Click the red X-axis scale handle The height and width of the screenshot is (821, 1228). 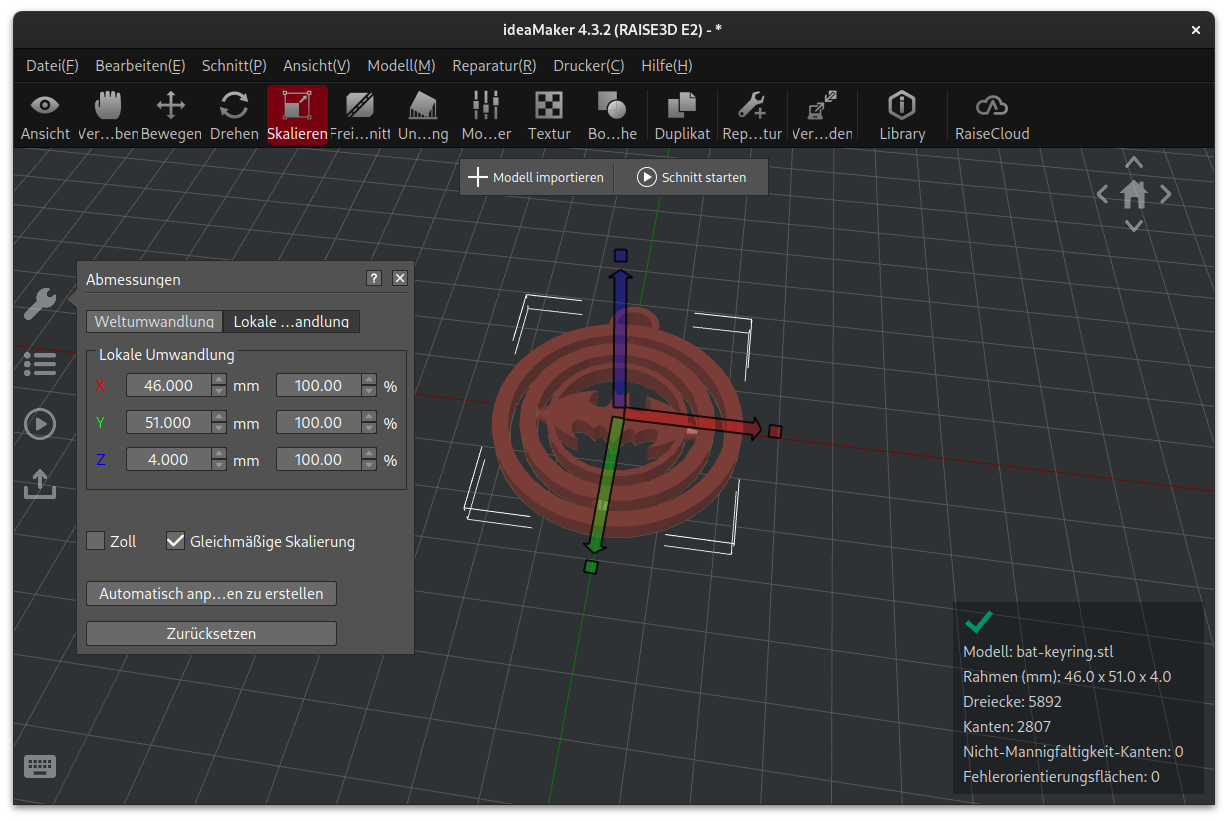coord(775,431)
